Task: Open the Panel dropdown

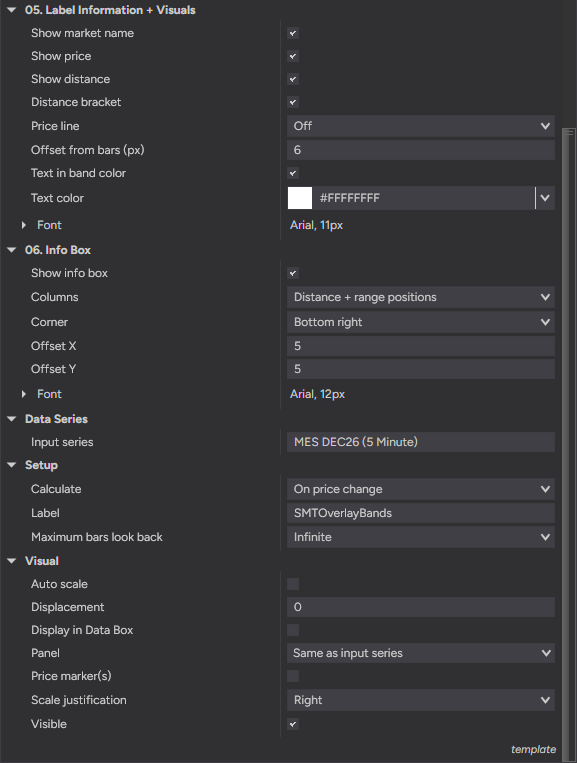Action: pyautogui.click(x=421, y=653)
